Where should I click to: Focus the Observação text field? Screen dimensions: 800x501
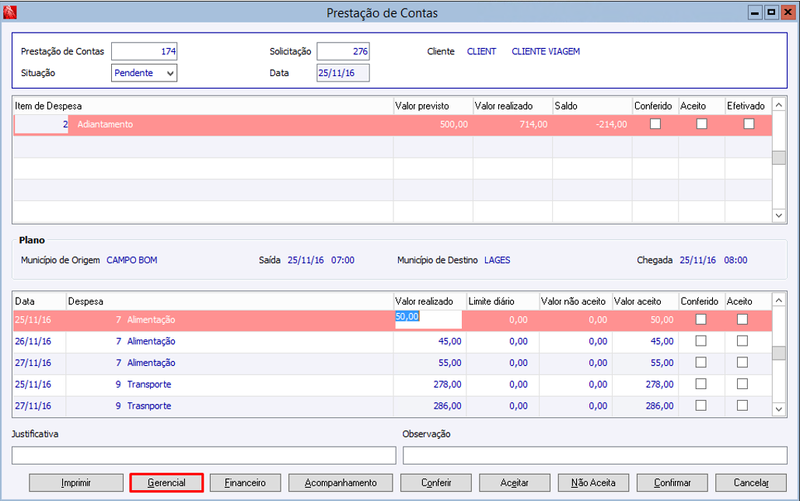tap(595, 456)
